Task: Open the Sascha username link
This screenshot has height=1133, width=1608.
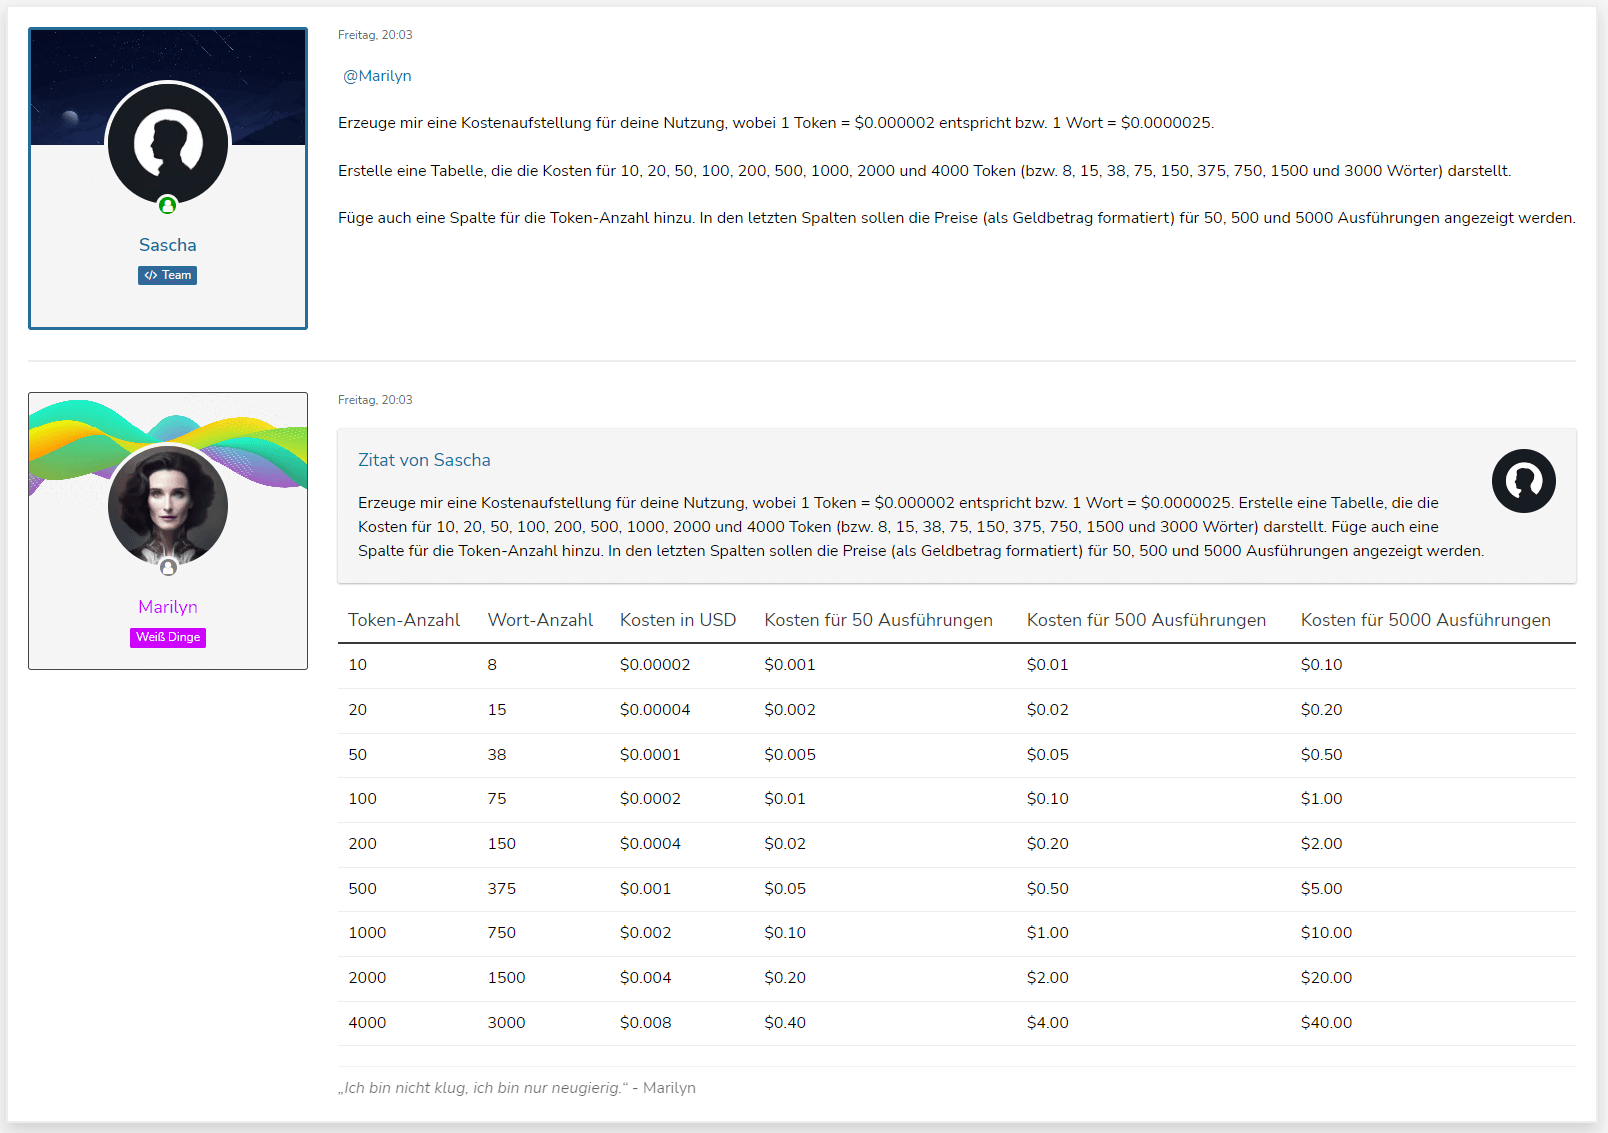Action: [x=168, y=245]
